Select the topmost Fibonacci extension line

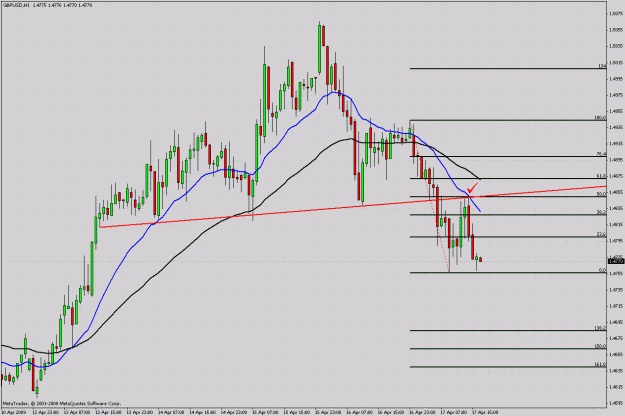pyautogui.click(x=508, y=69)
